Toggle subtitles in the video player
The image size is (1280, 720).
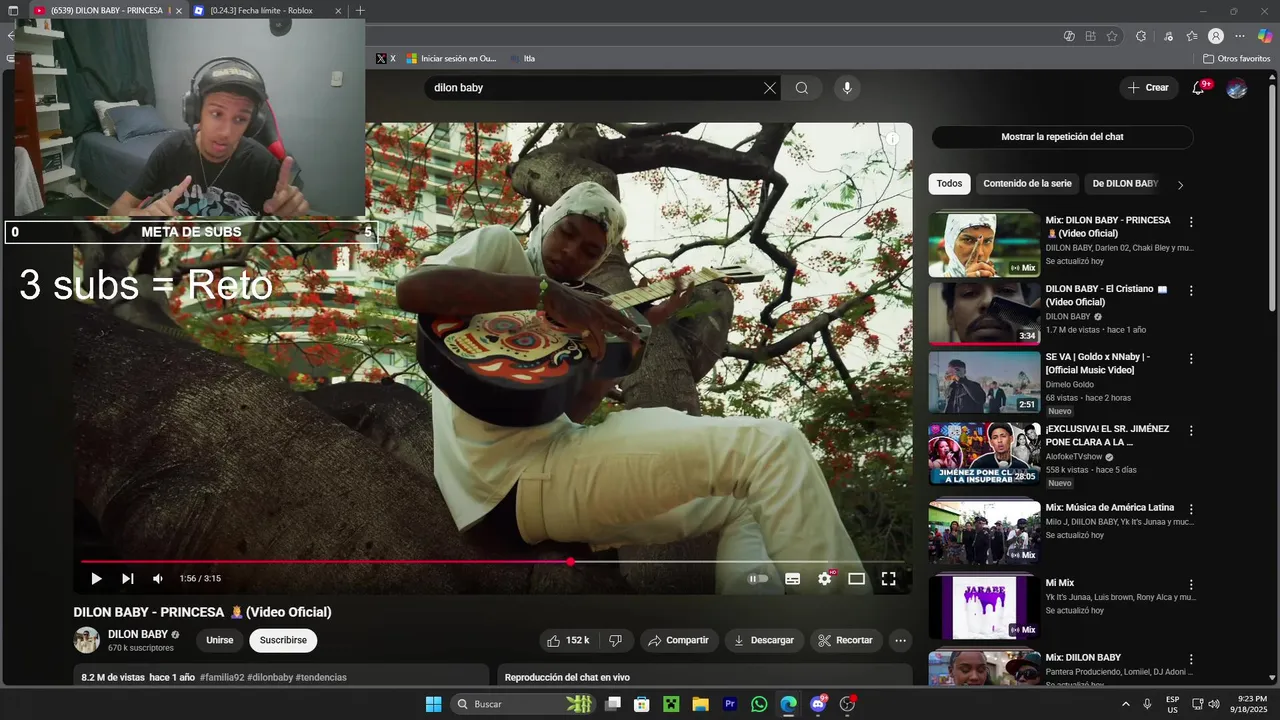(792, 578)
